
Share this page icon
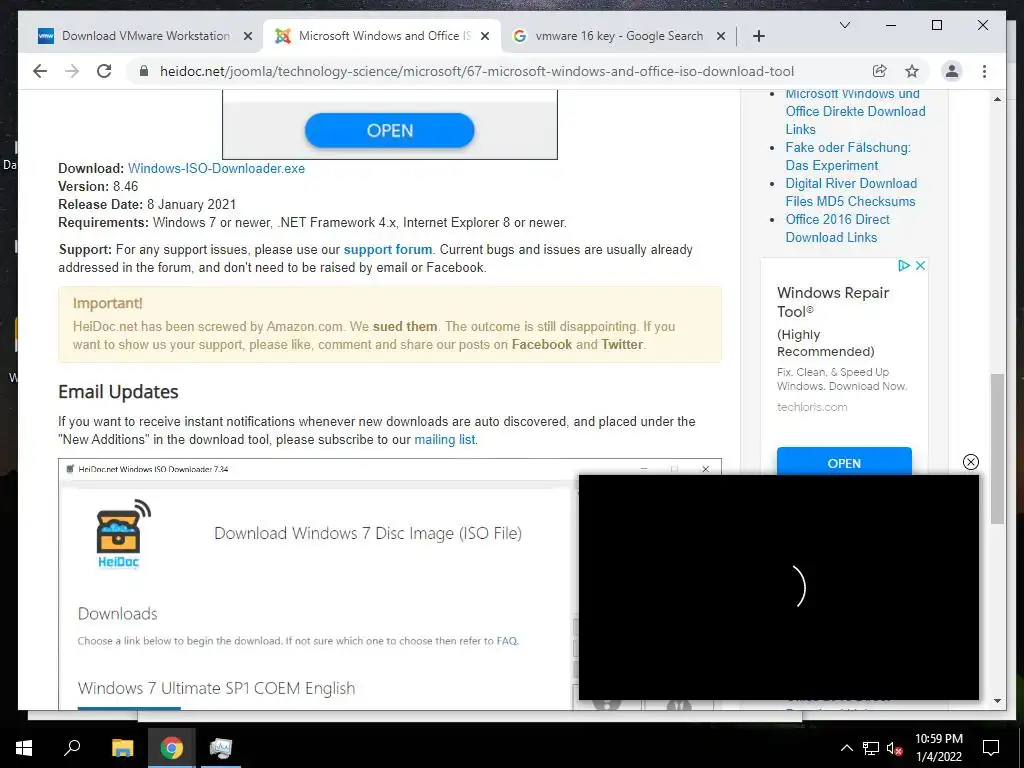[x=880, y=71]
